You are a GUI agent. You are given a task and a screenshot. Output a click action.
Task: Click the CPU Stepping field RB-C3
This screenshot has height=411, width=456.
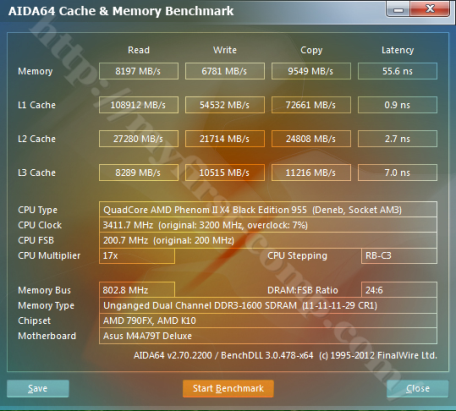click(399, 256)
